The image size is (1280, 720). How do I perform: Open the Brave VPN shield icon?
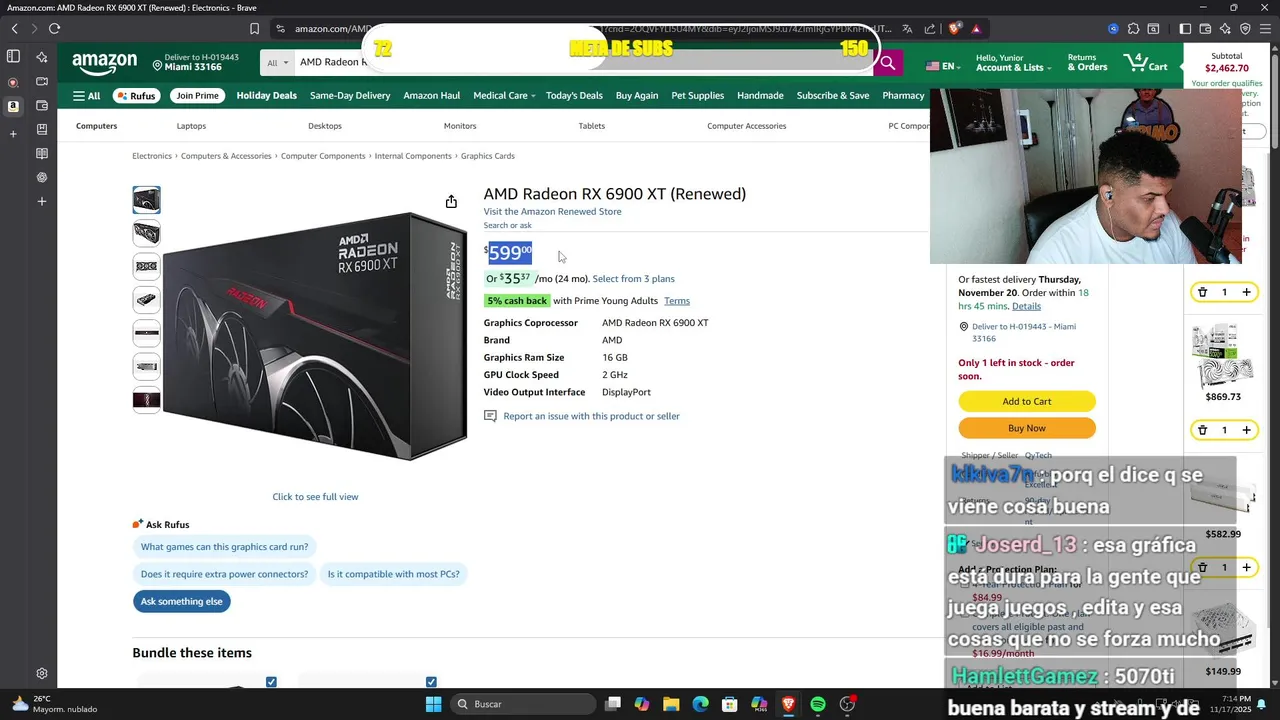pyautogui.click(x=1245, y=29)
